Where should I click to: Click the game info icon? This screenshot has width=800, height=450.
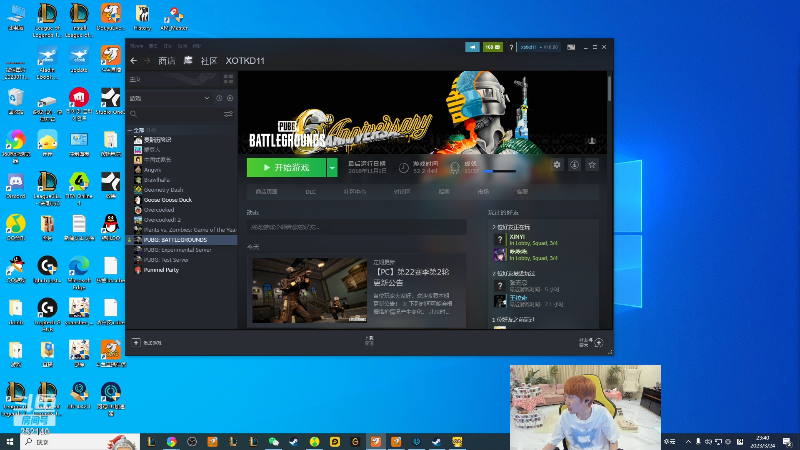(x=574, y=165)
